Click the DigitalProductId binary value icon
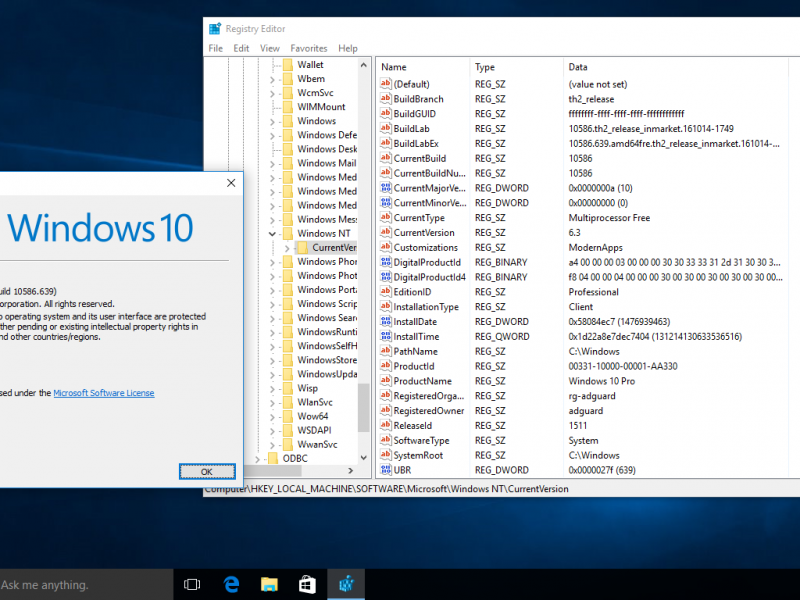 [386, 262]
